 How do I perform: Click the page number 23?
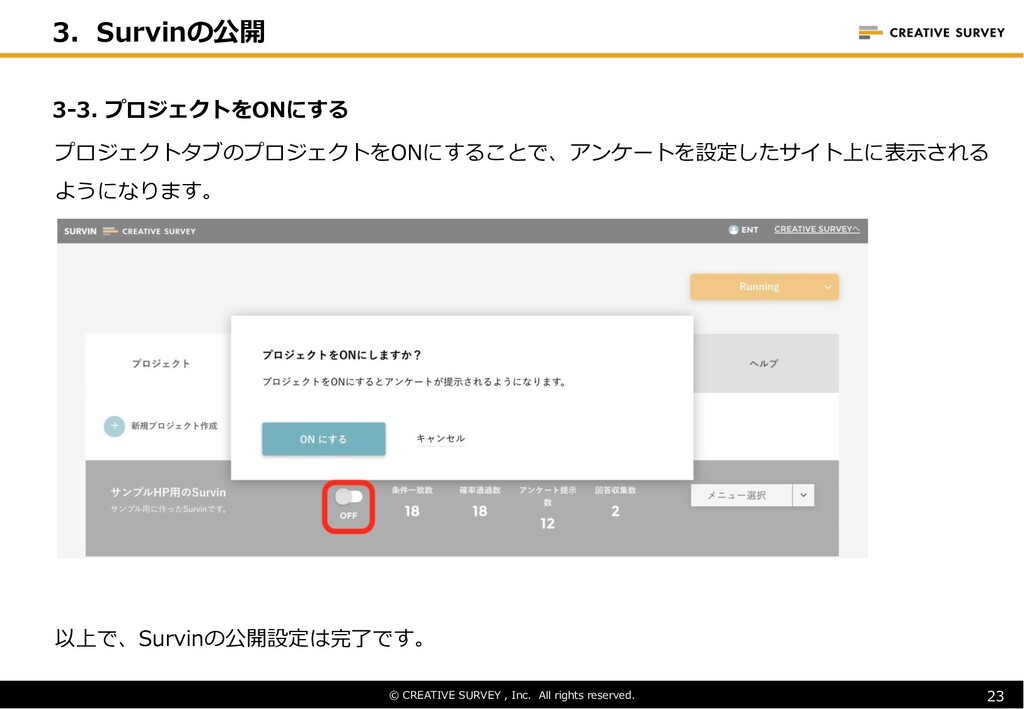point(995,696)
